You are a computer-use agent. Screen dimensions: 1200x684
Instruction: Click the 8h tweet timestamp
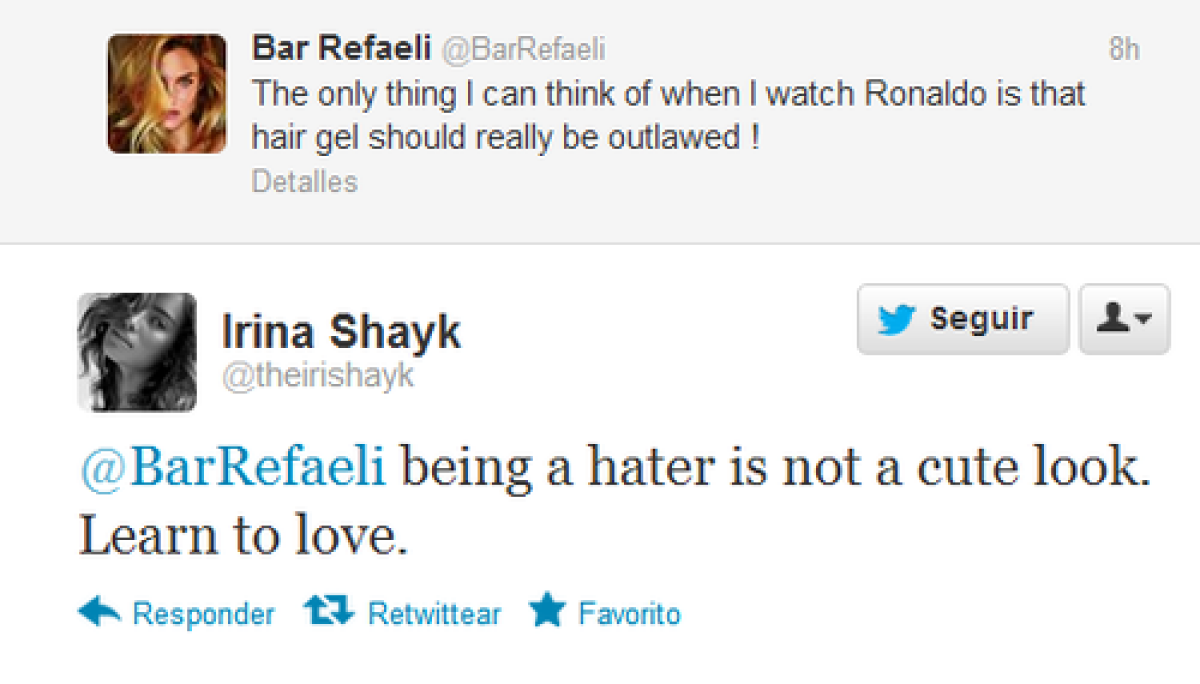[1124, 50]
